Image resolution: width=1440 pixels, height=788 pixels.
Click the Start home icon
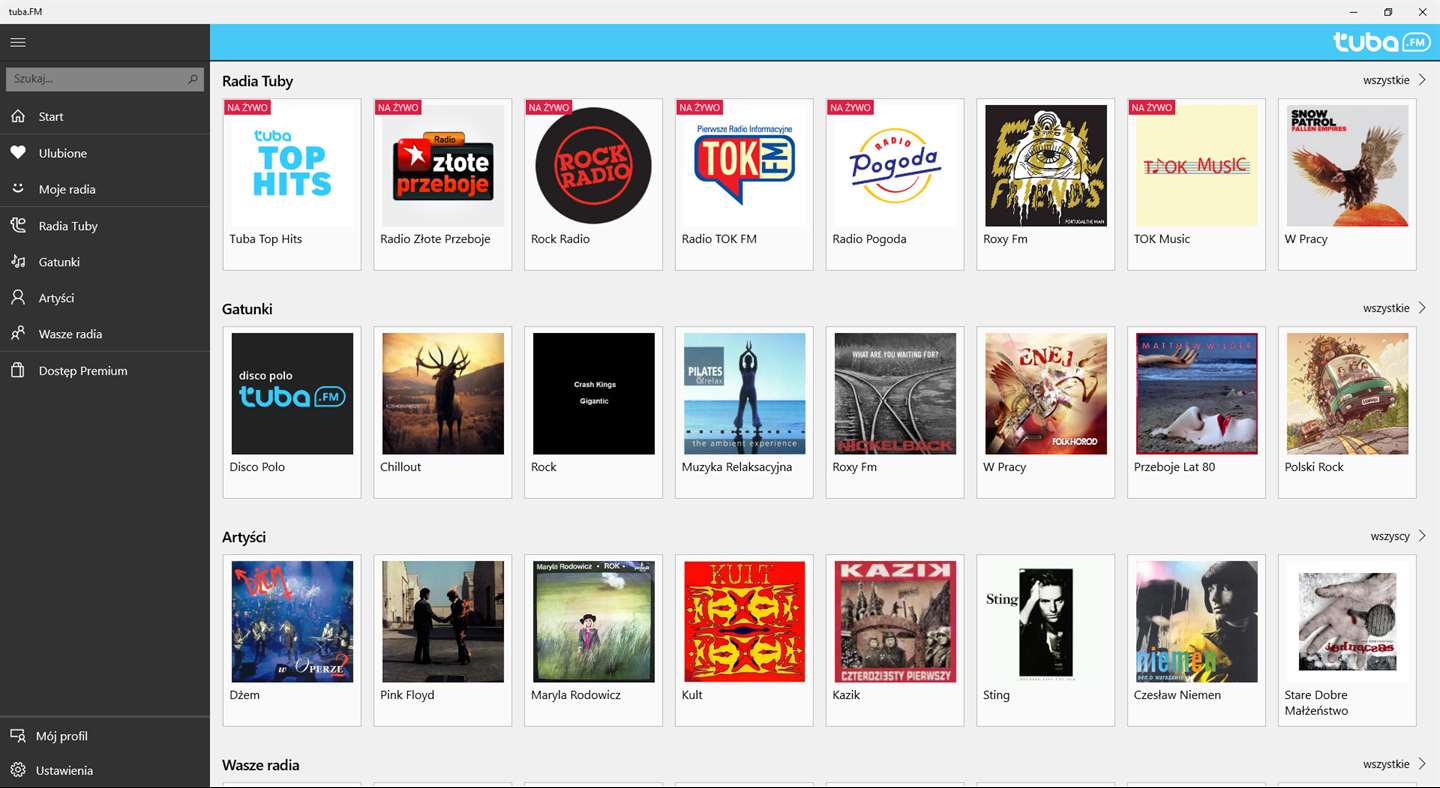[x=18, y=116]
